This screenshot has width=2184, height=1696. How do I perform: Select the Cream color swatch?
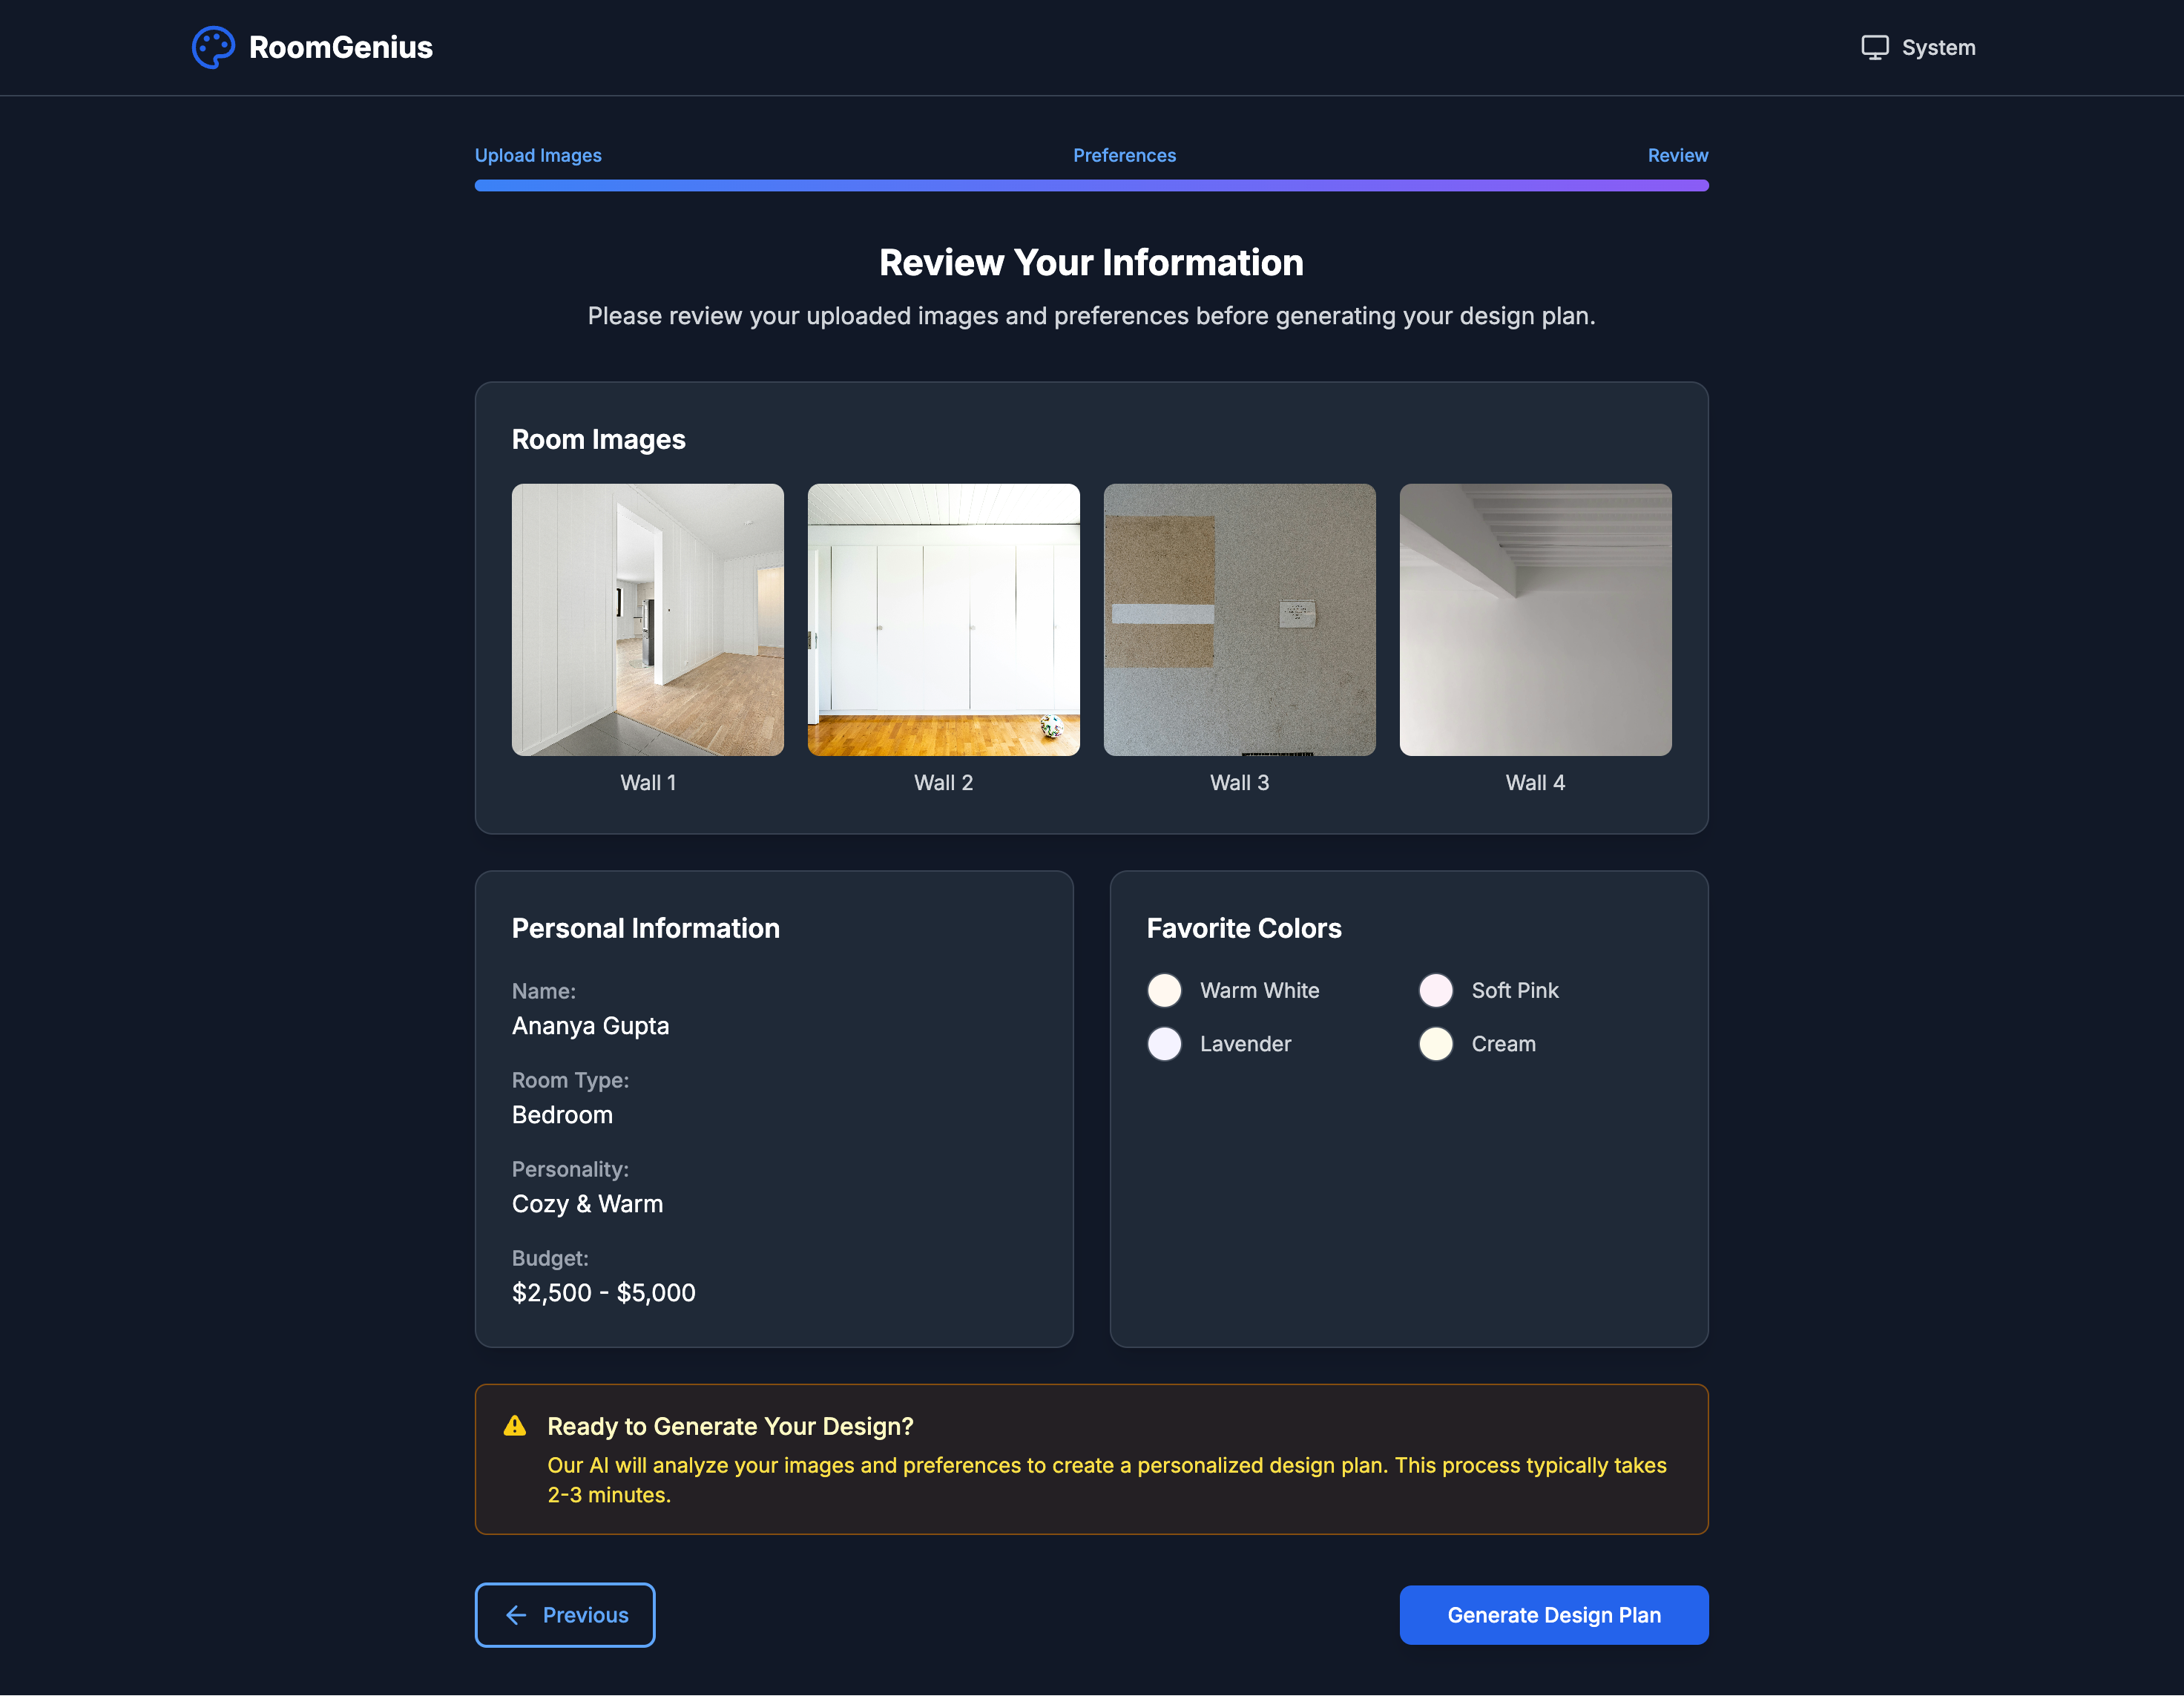point(1435,1044)
